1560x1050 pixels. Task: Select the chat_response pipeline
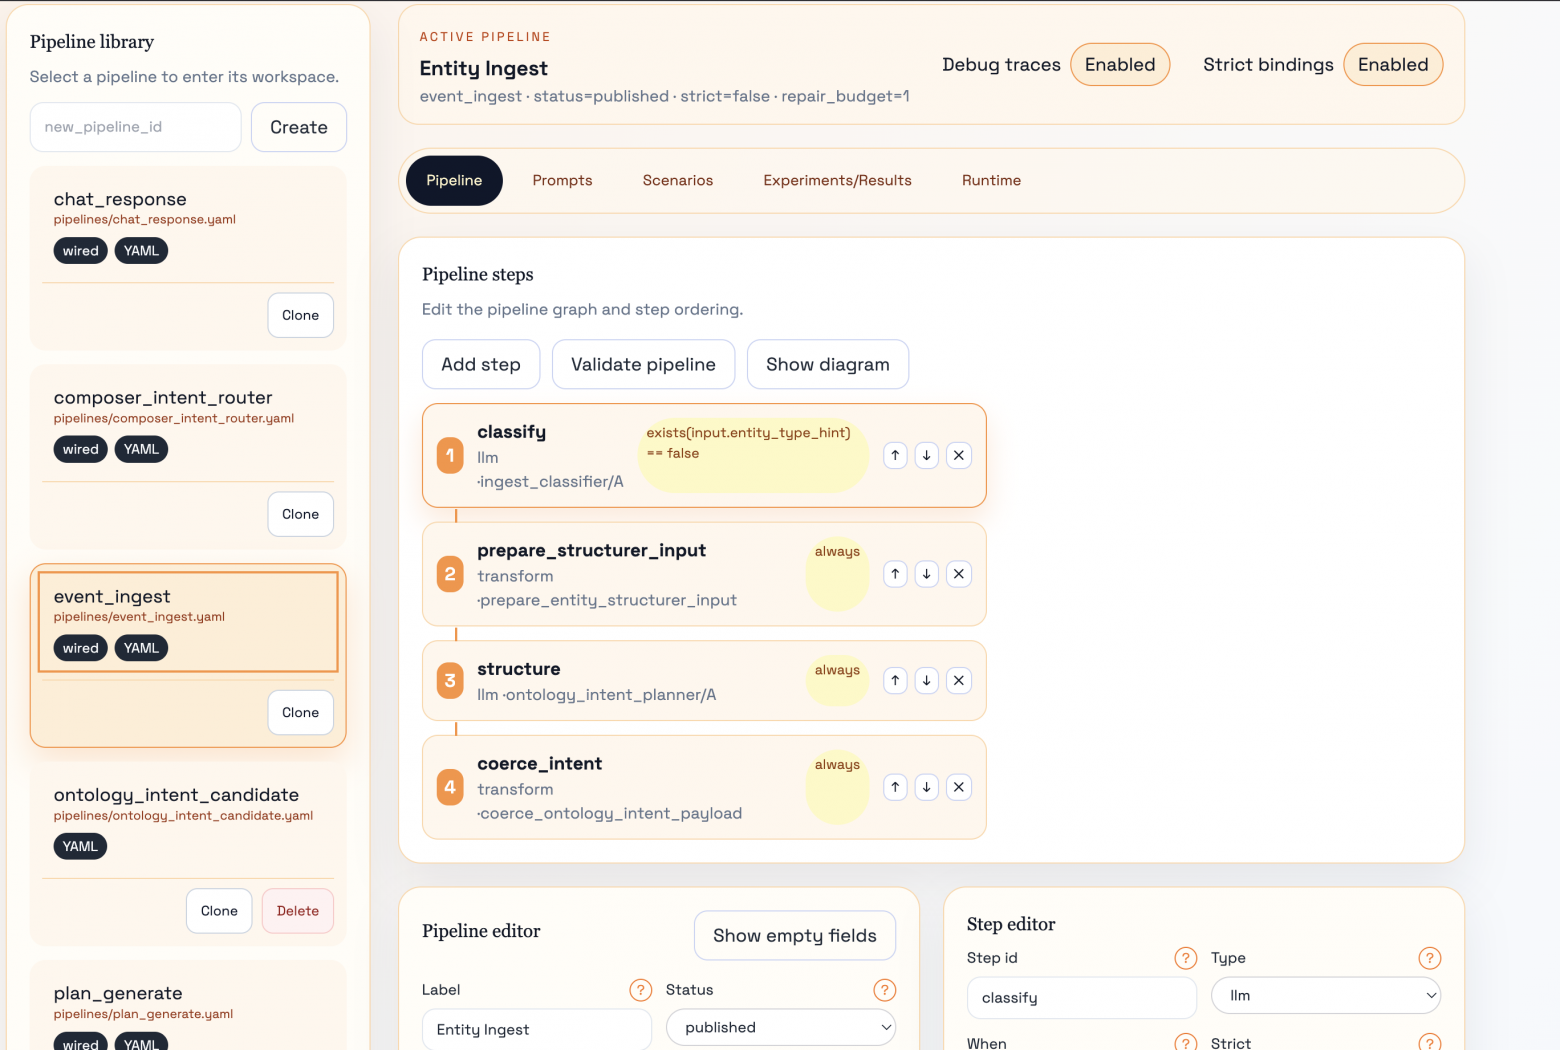[188, 225]
